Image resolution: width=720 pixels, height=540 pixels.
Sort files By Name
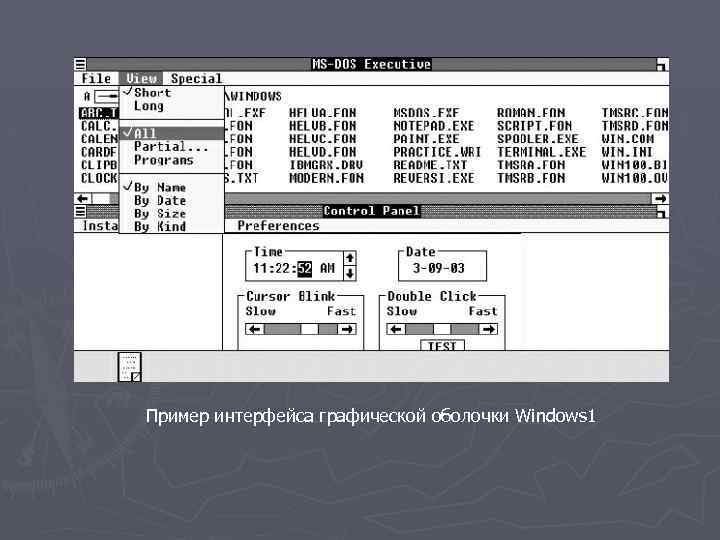(x=172, y=187)
